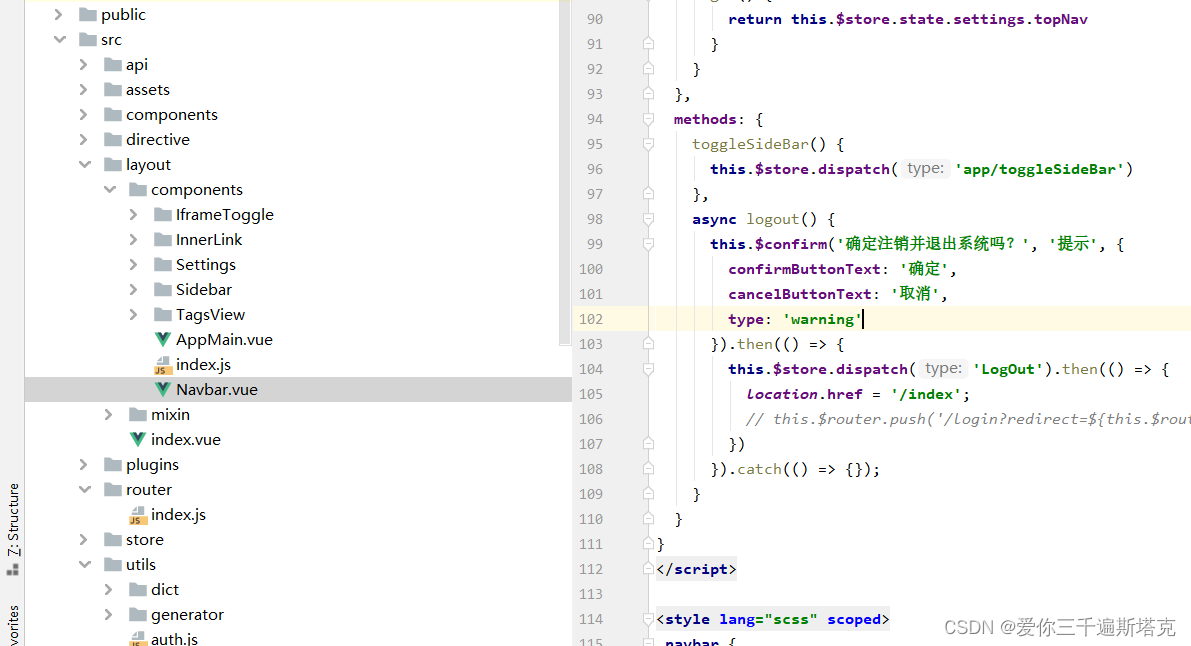Collapse the layout folder
1191x646 pixels.
click(x=85, y=165)
